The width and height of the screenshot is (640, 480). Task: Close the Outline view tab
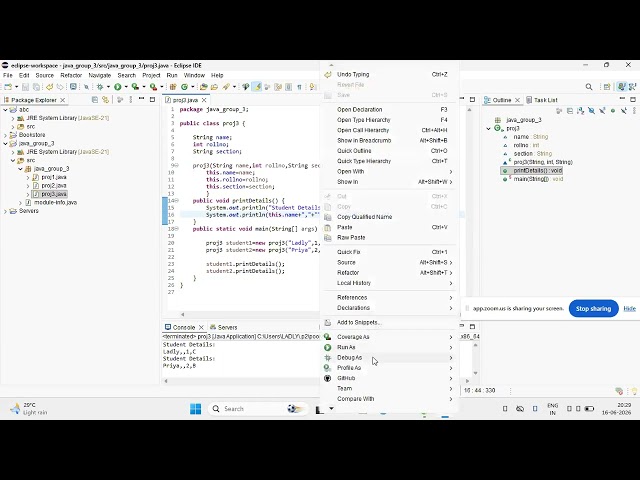point(517,100)
